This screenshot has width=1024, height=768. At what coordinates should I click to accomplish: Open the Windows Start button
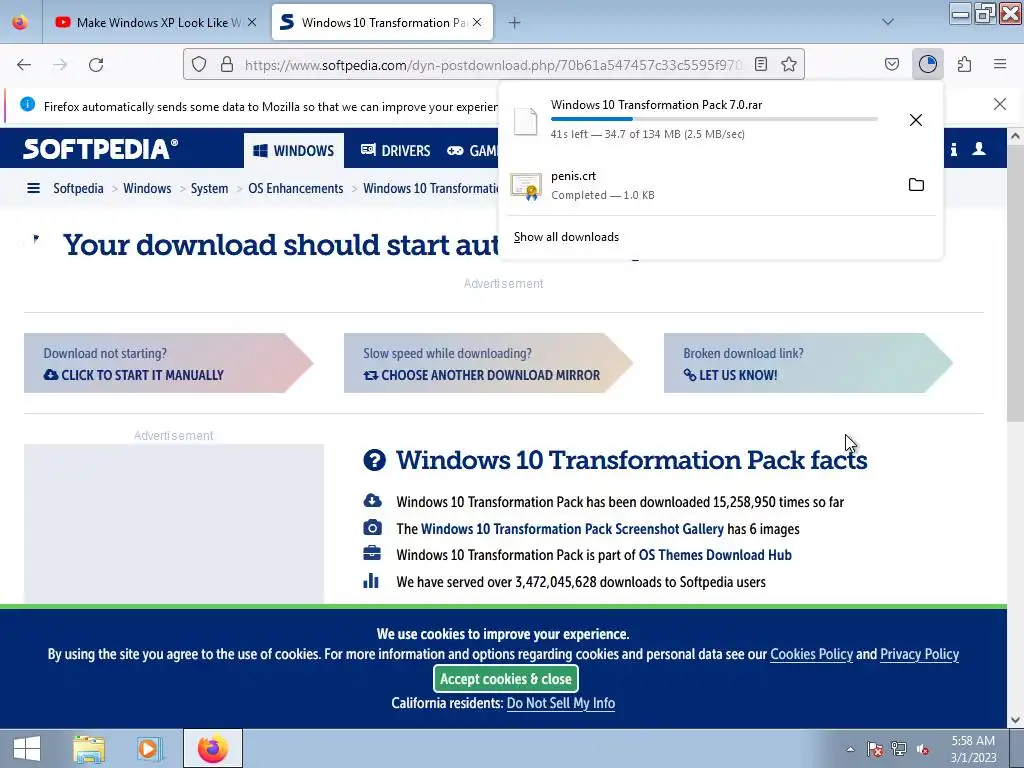27,748
